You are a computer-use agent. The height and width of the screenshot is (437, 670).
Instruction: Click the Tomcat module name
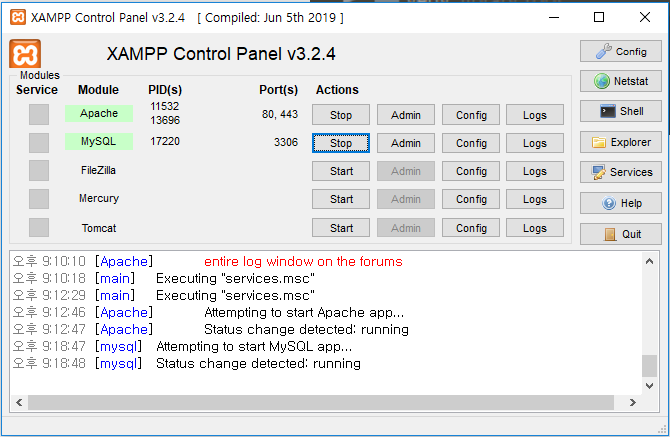click(99, 228)
